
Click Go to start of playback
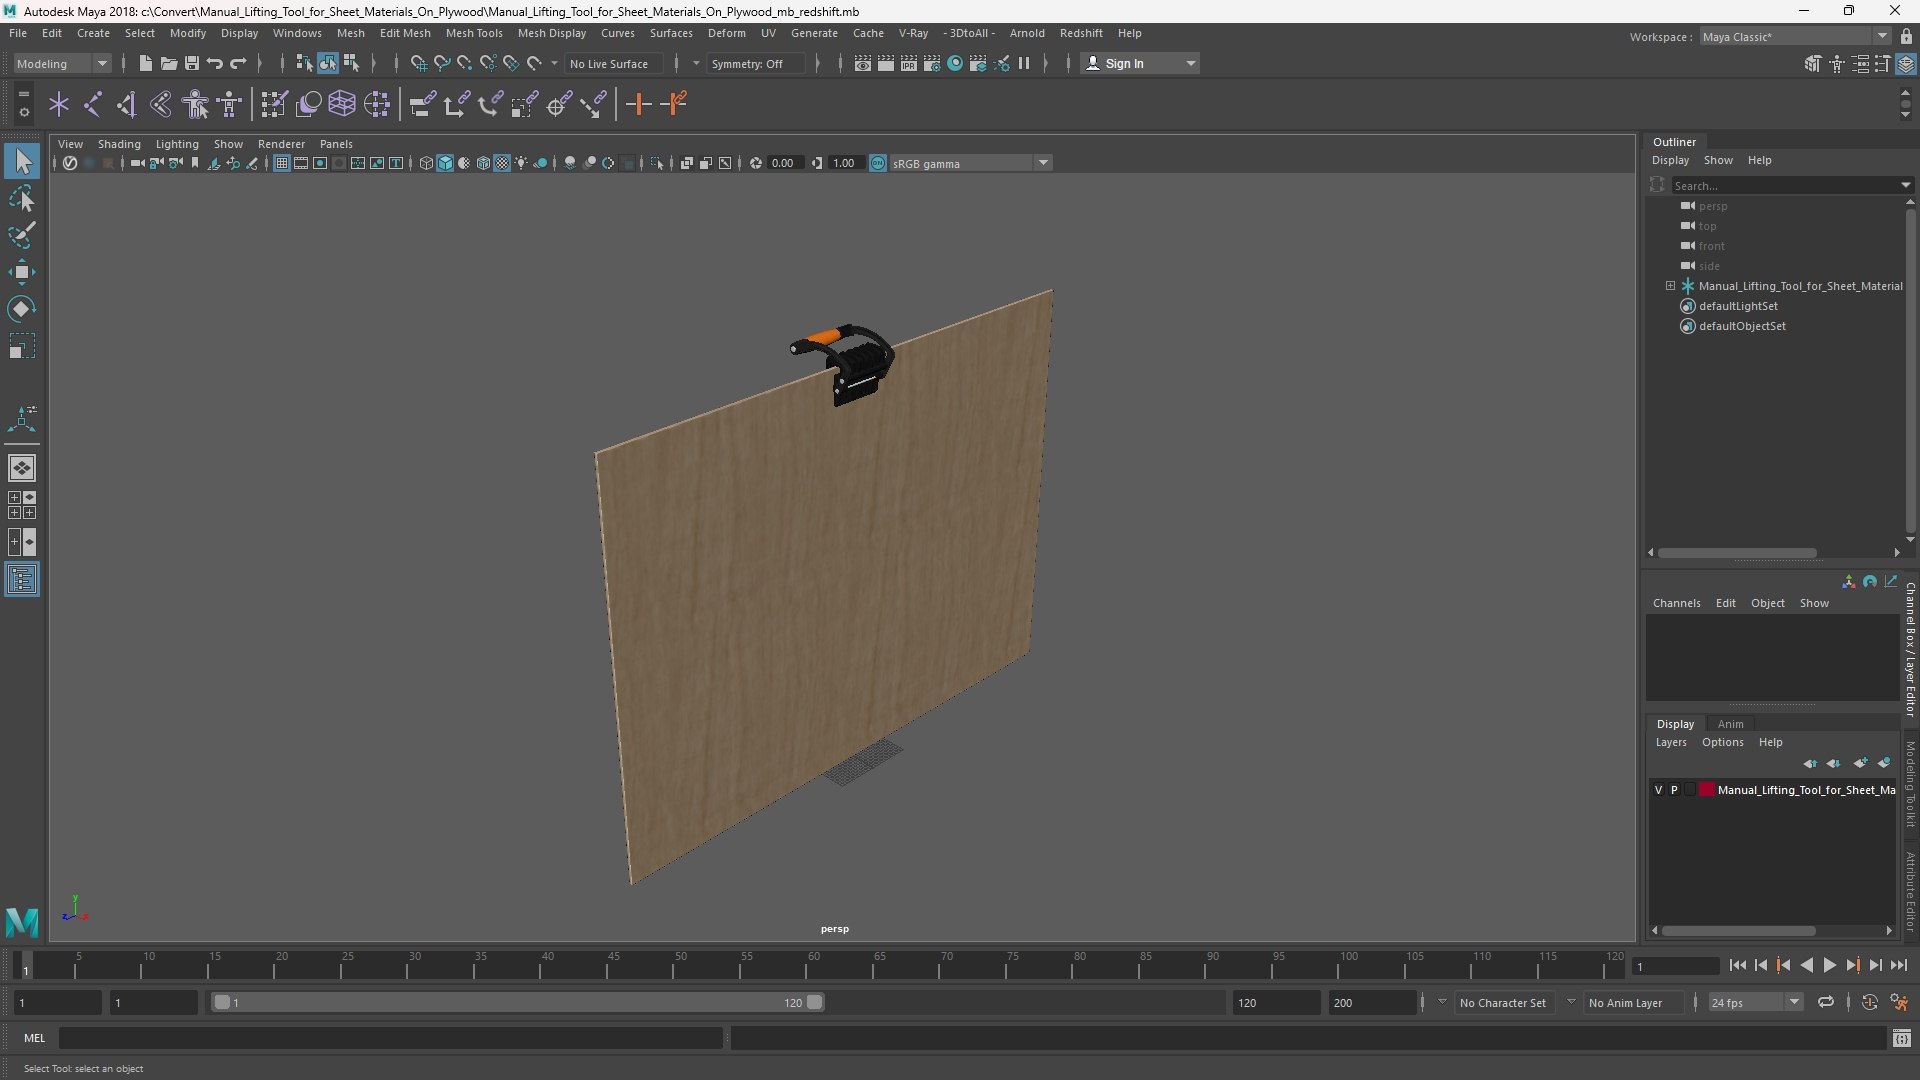[1737, 965]
